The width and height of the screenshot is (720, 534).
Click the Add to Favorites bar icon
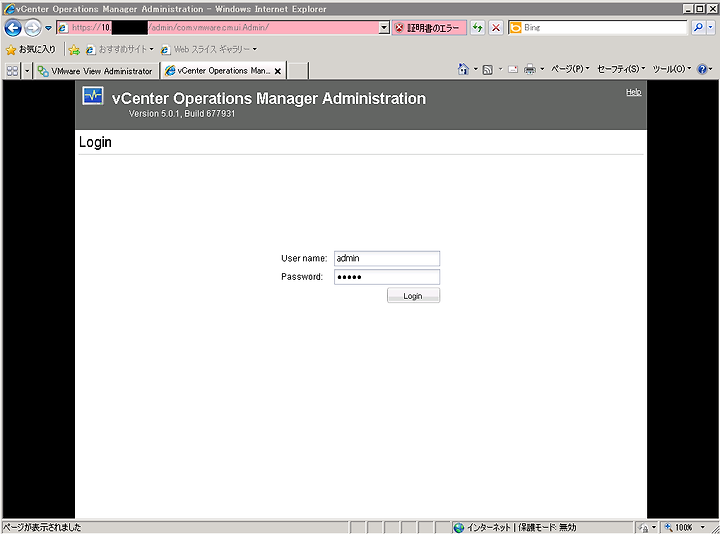click(74, 50)
